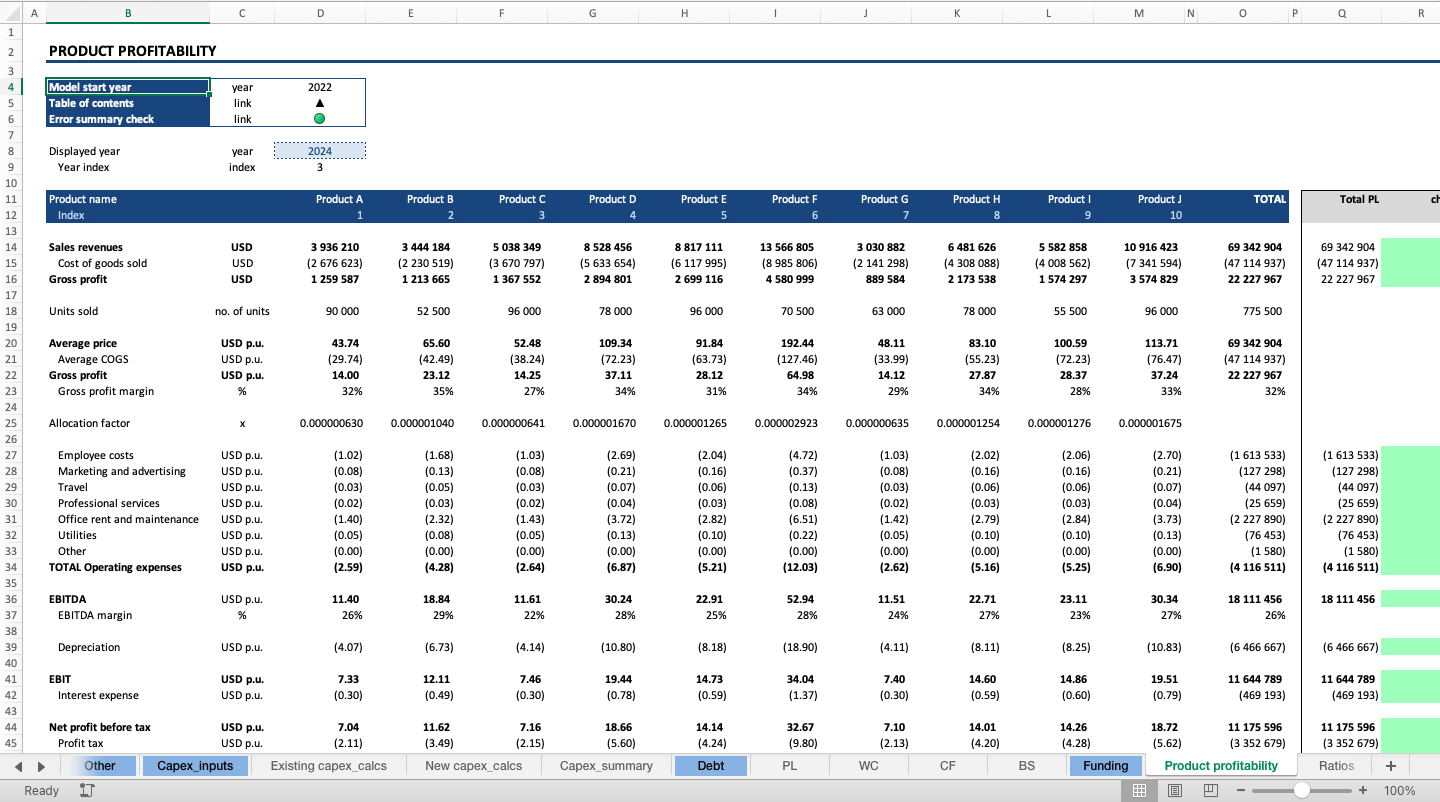Screen dimensions: 1440x802
Task: Open the Existing capex_calcs sheet tab
Action: tap(329, 766)
